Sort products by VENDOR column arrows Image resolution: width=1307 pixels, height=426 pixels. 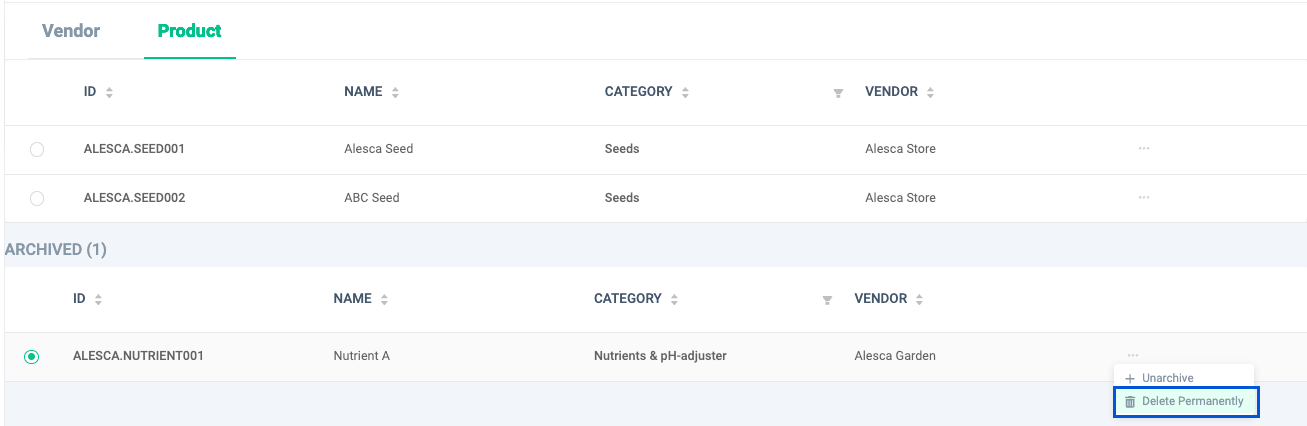click(930, 92)
